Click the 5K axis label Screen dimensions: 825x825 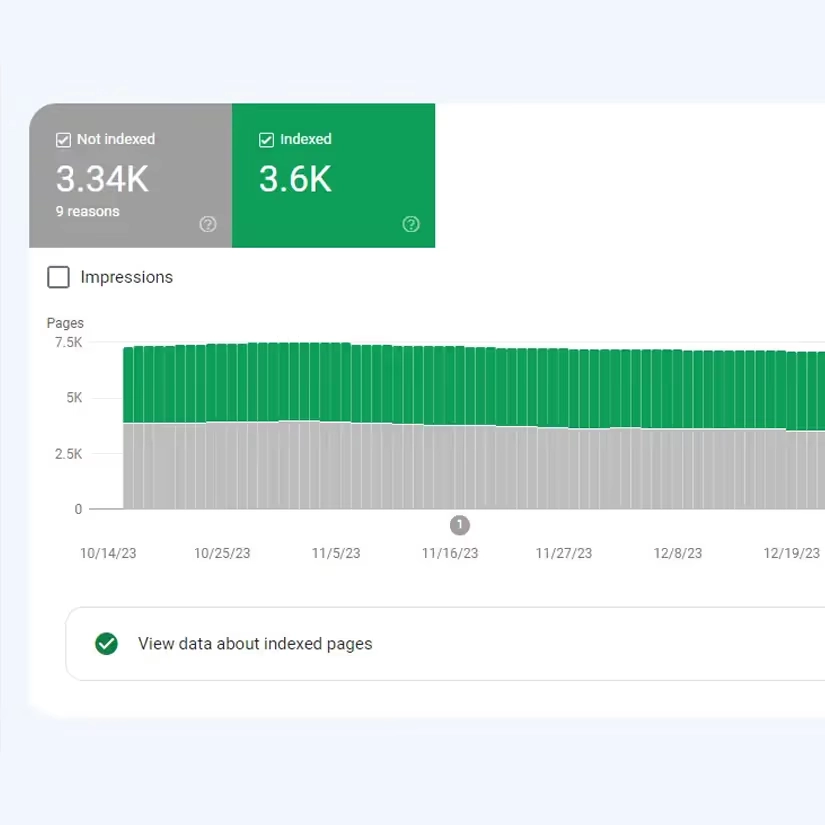point(75,398)
